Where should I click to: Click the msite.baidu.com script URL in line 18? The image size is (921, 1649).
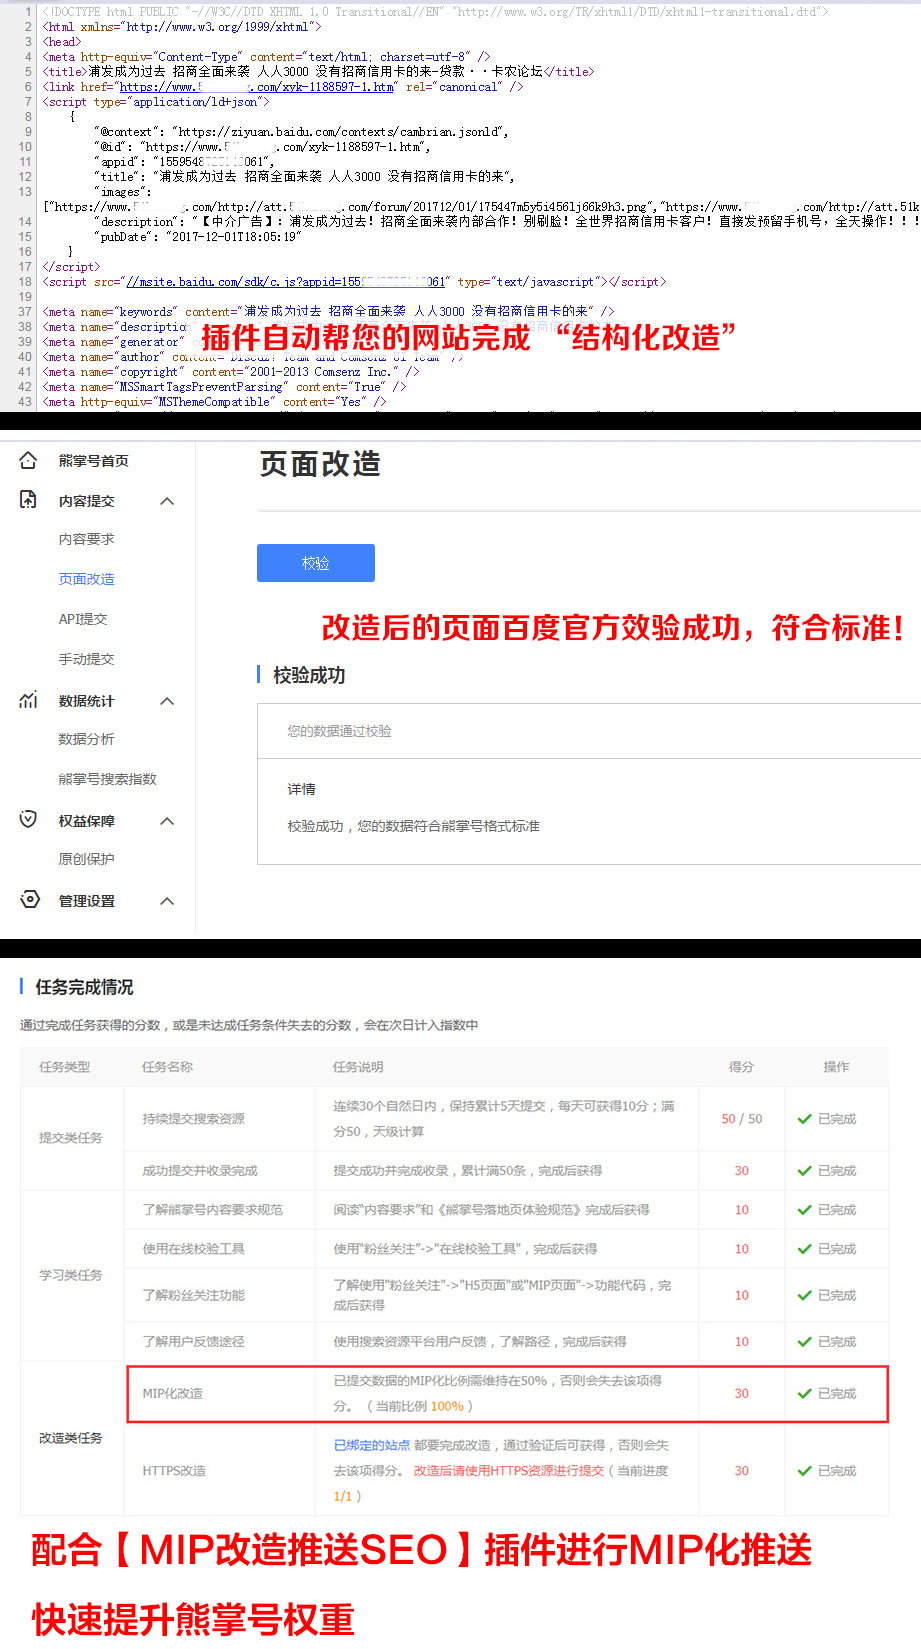click(x=285, y=282)
